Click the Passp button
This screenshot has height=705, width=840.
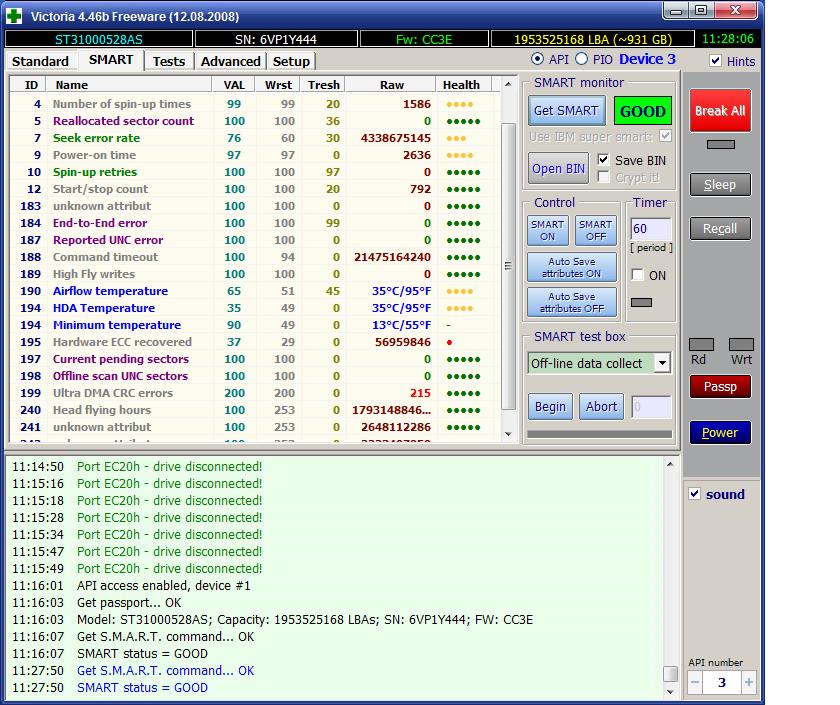tap(720, 386)
